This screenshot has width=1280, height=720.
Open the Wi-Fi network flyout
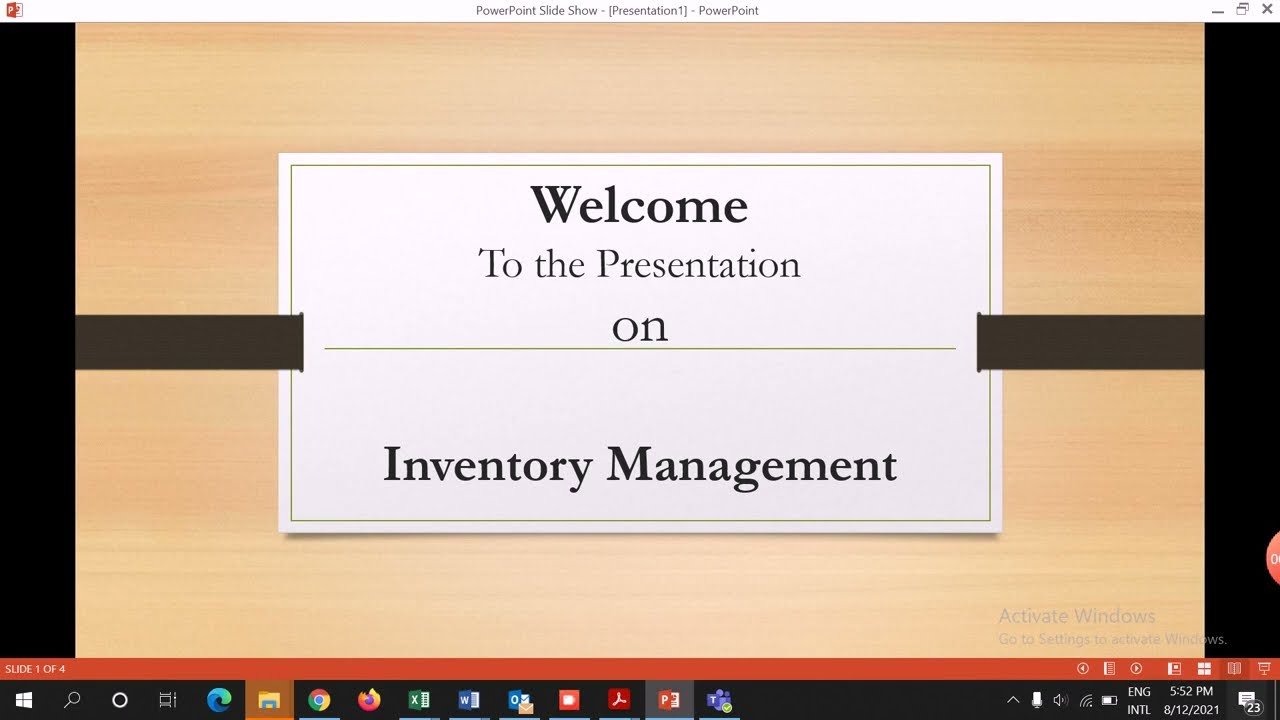point(1085,700)
